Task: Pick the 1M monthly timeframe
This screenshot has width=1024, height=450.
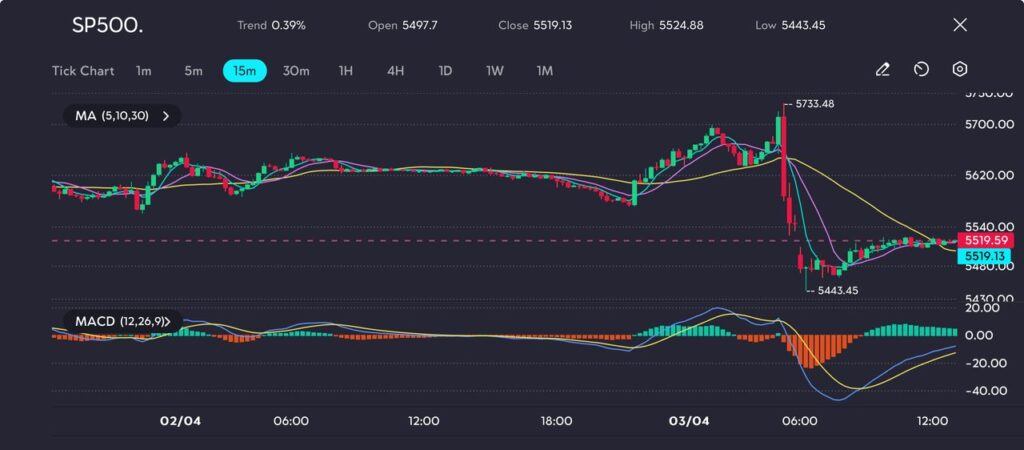Action: click(x=545, y=71)
